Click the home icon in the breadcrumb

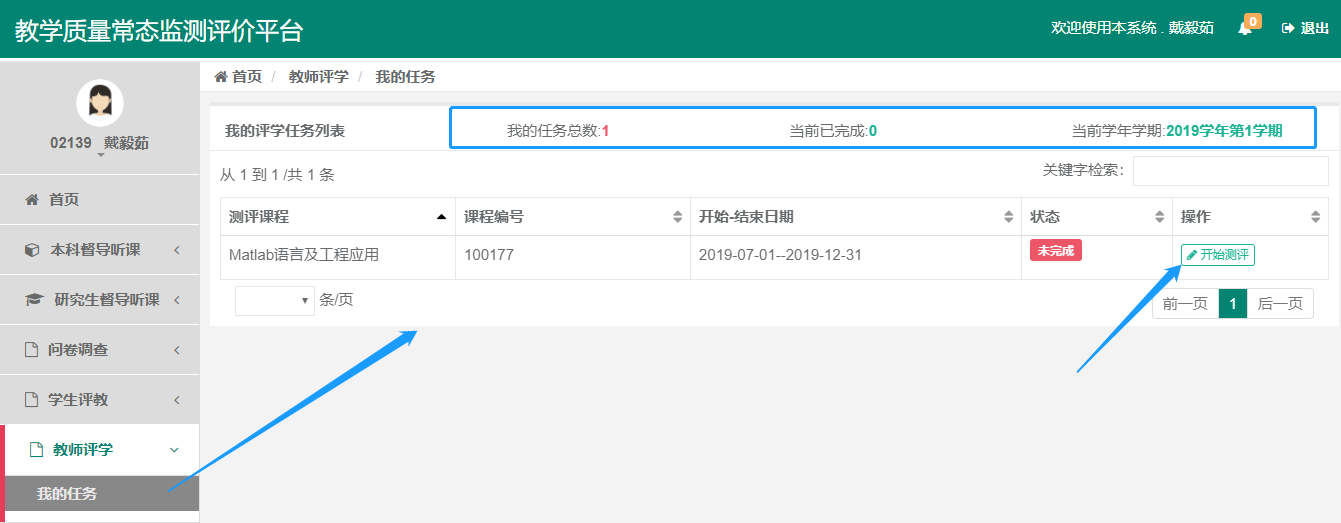pos(221,77)
